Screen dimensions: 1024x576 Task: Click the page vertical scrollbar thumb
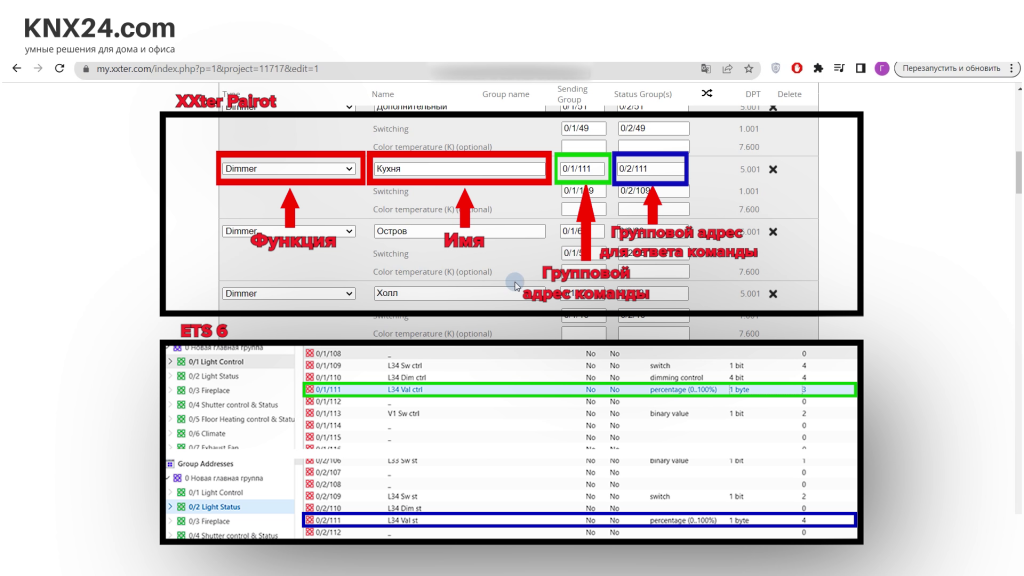[1019, 173]
